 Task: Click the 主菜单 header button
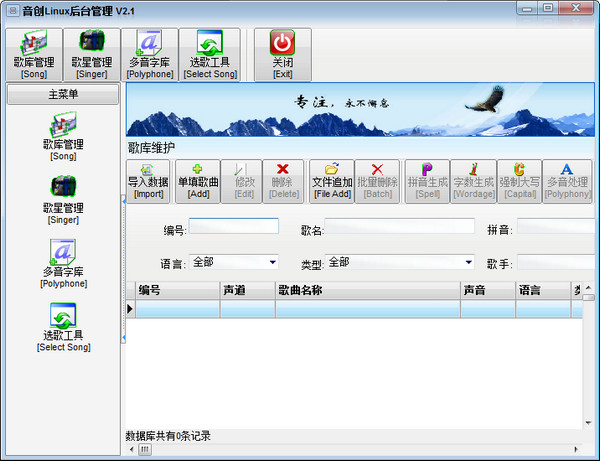[x=63, y=94]
